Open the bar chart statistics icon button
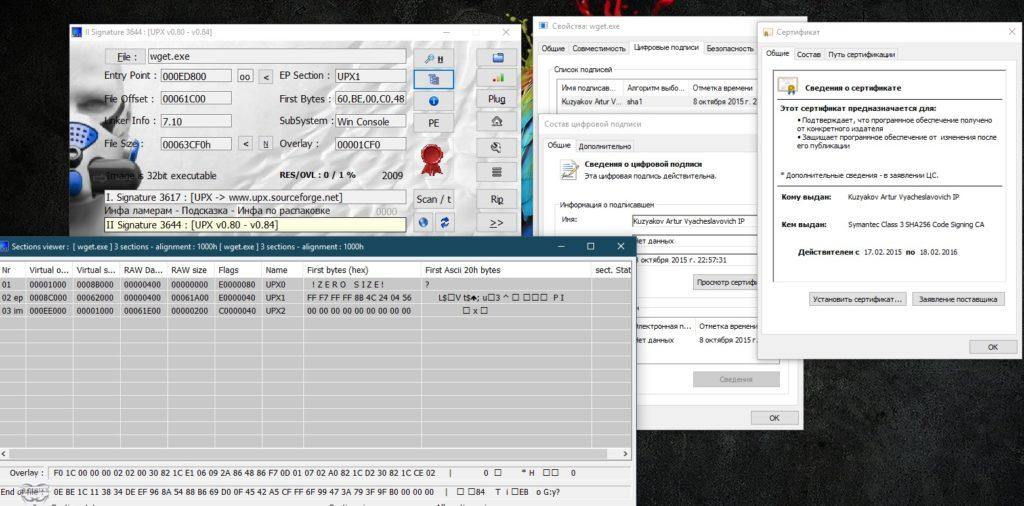Screen dimensions: 1024x506 coord(496,78)
